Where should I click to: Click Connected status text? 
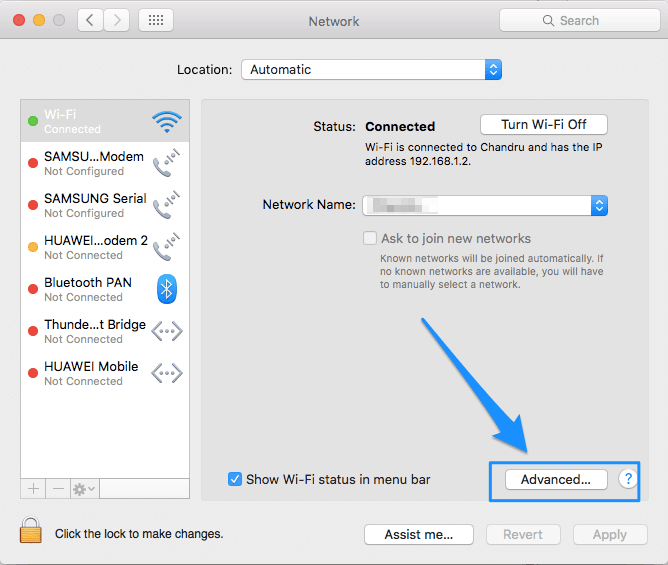[400, 127]
